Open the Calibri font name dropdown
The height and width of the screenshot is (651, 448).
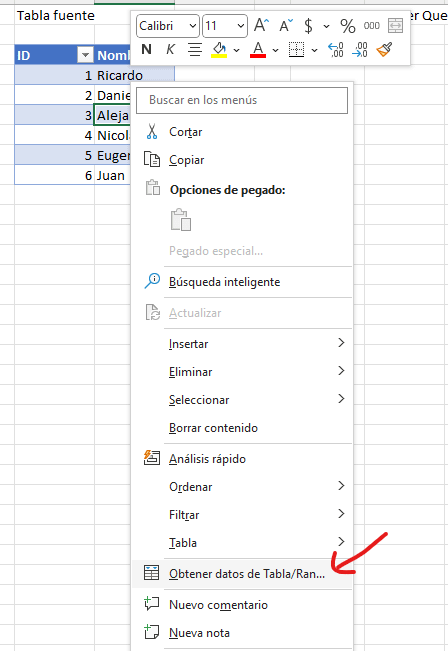(168, 26)
